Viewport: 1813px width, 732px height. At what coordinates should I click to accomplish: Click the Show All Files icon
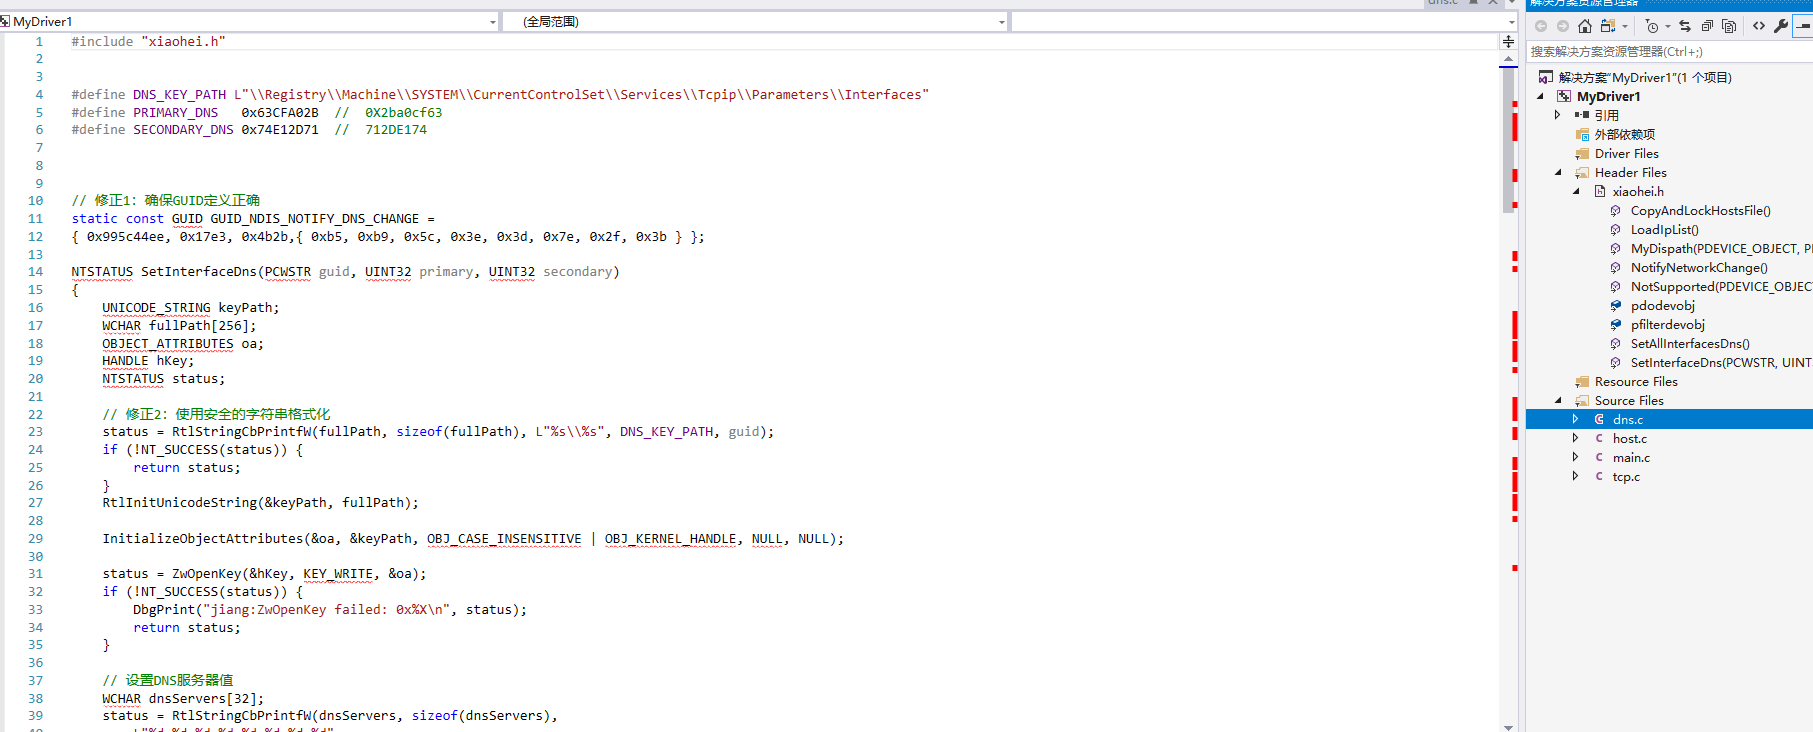(1729, 26)
